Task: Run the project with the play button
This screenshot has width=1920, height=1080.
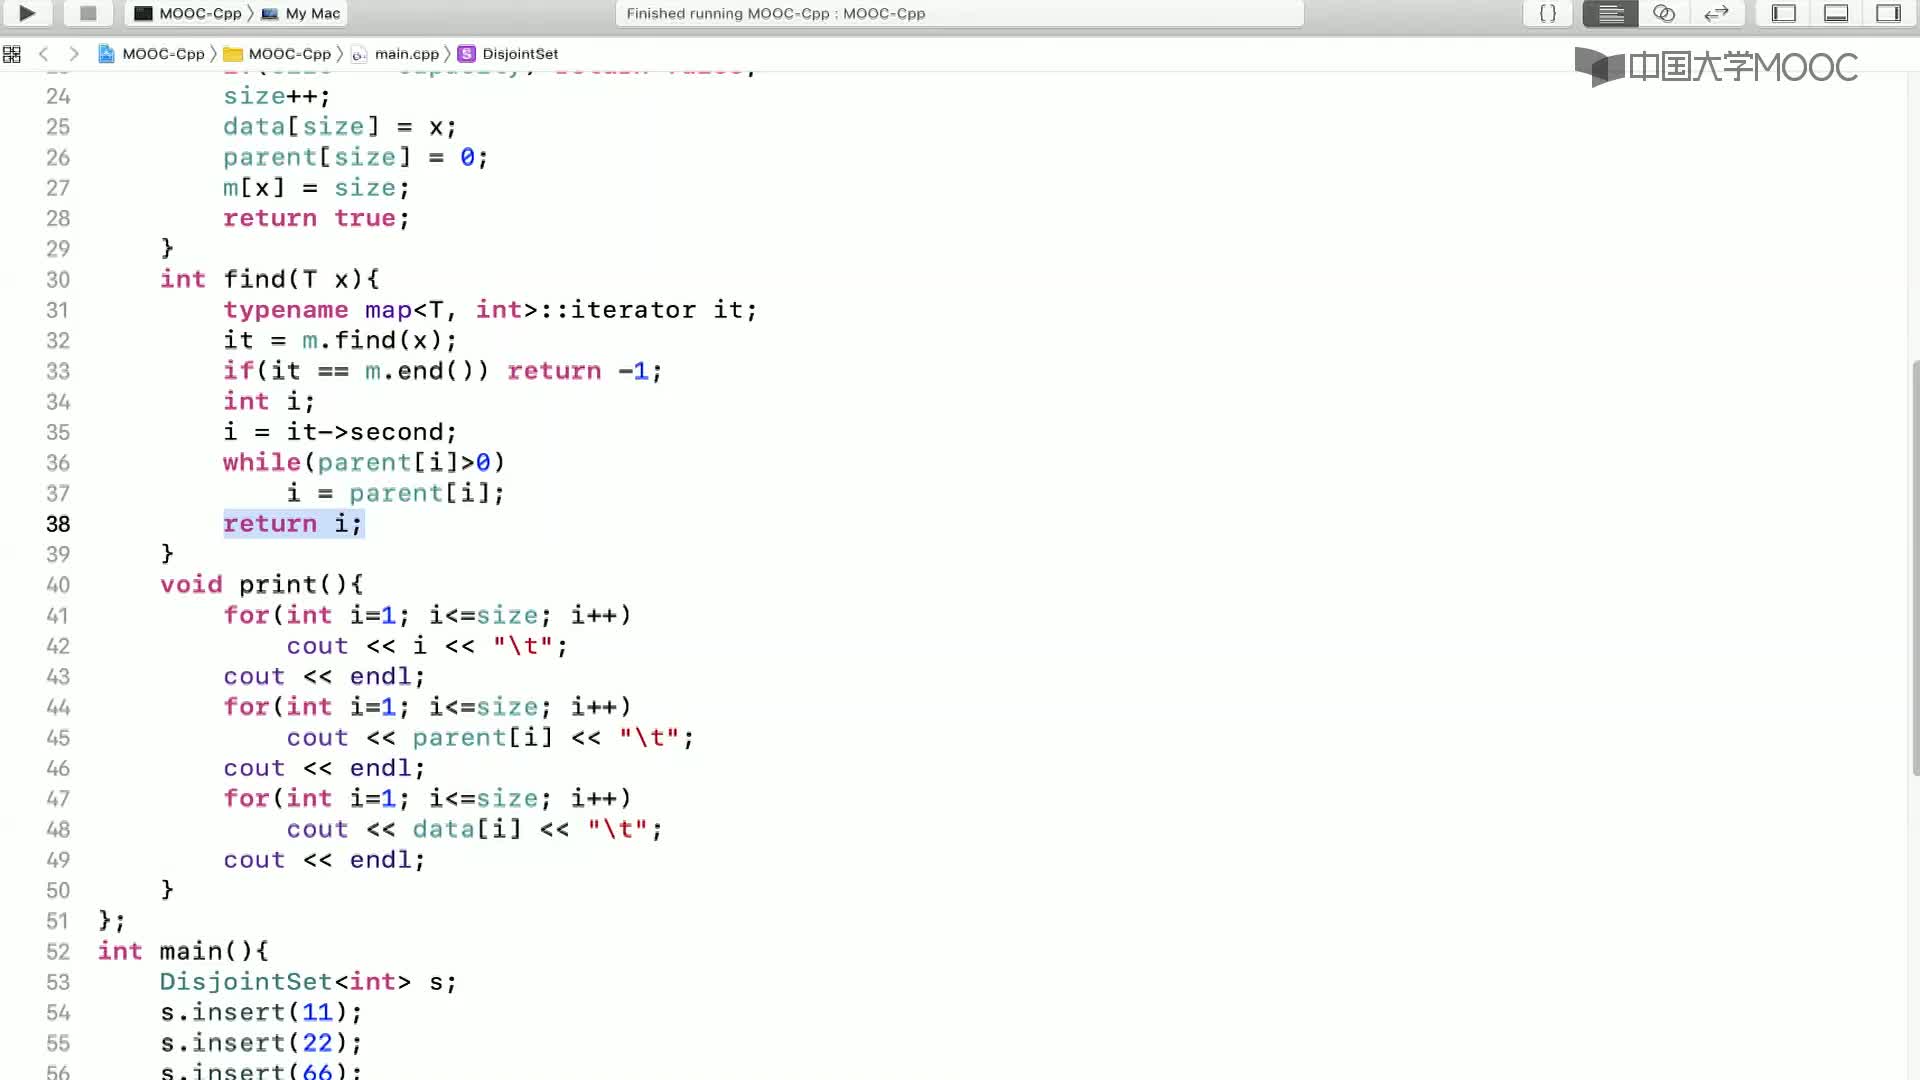Action: 27,13
